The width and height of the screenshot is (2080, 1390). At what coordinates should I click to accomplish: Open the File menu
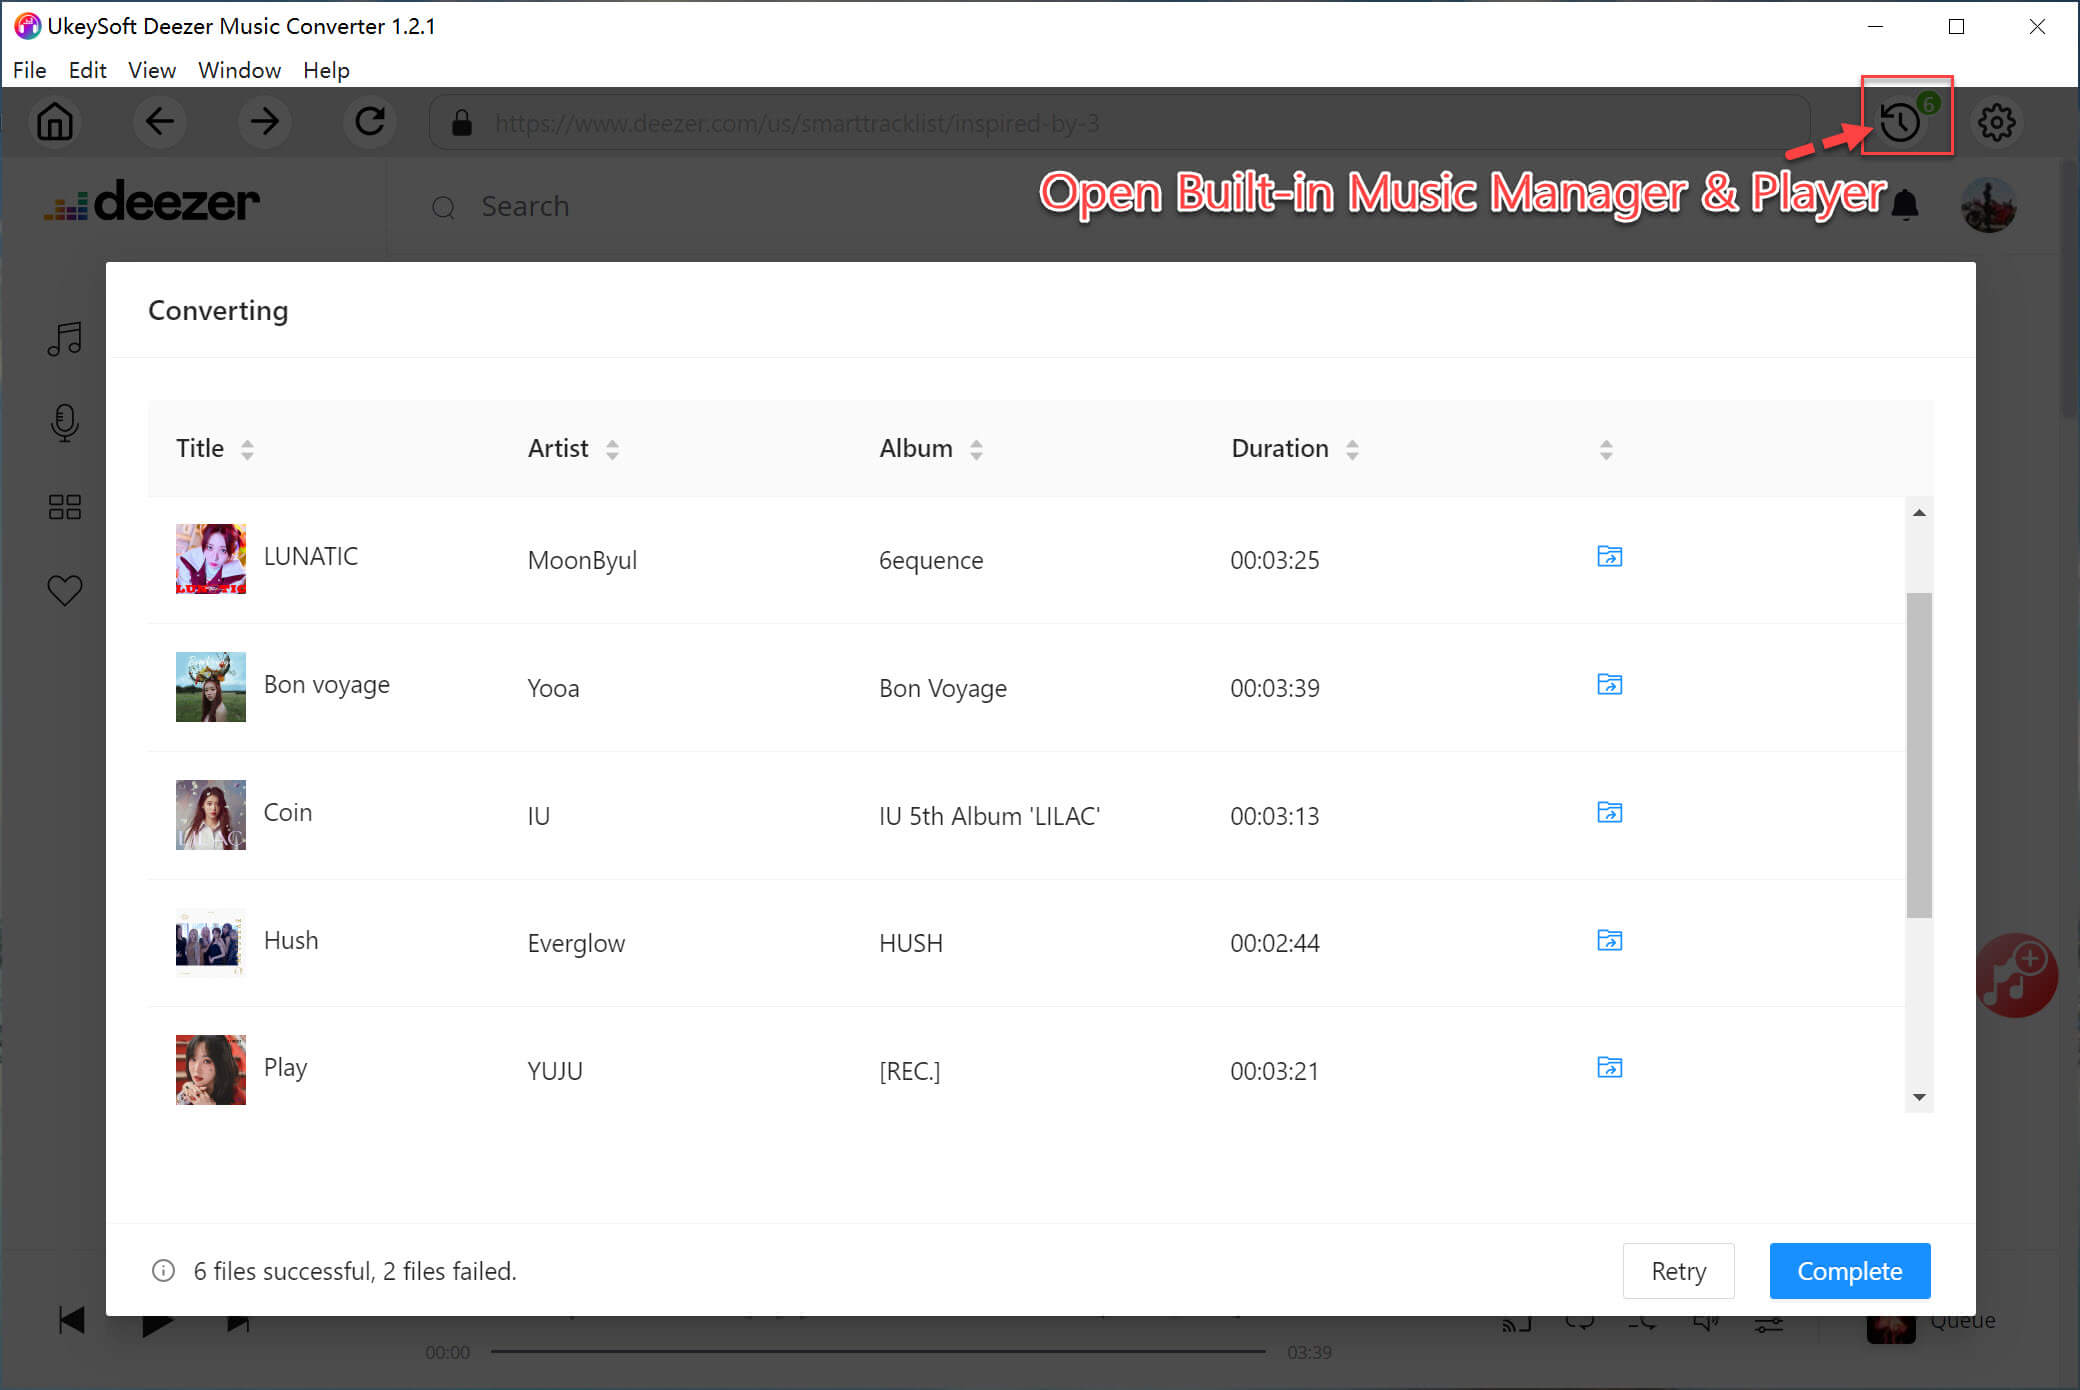pyautogui.click(x=29, y=68)
